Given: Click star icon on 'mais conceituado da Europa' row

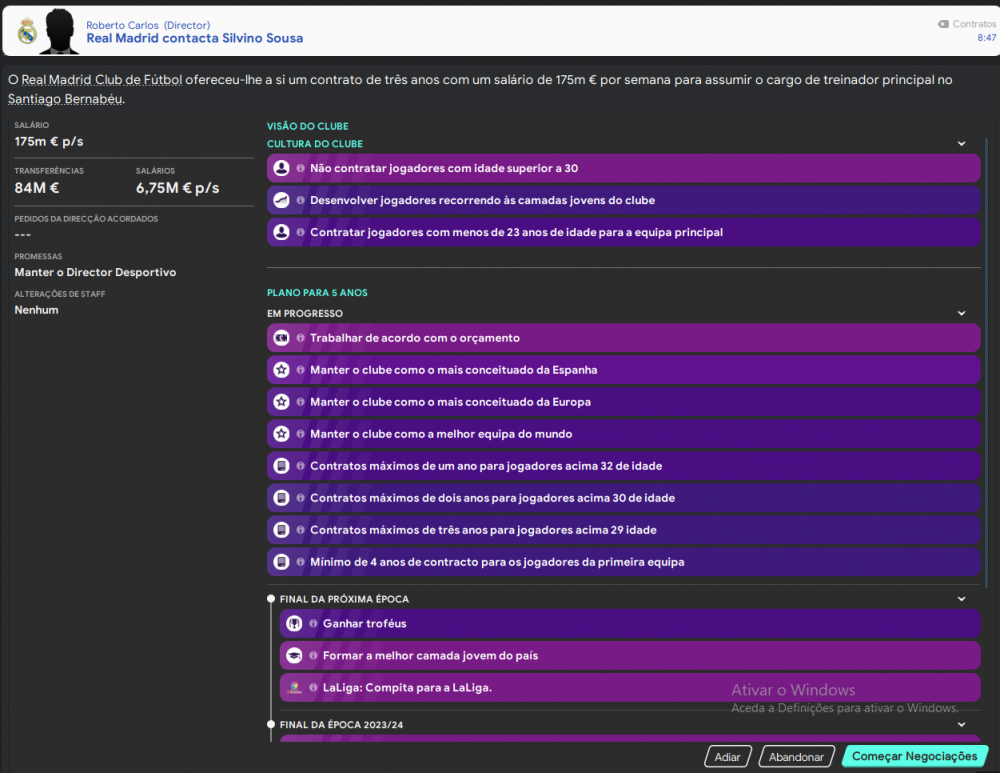Looking at the screenshot, I should pos(281,402).
